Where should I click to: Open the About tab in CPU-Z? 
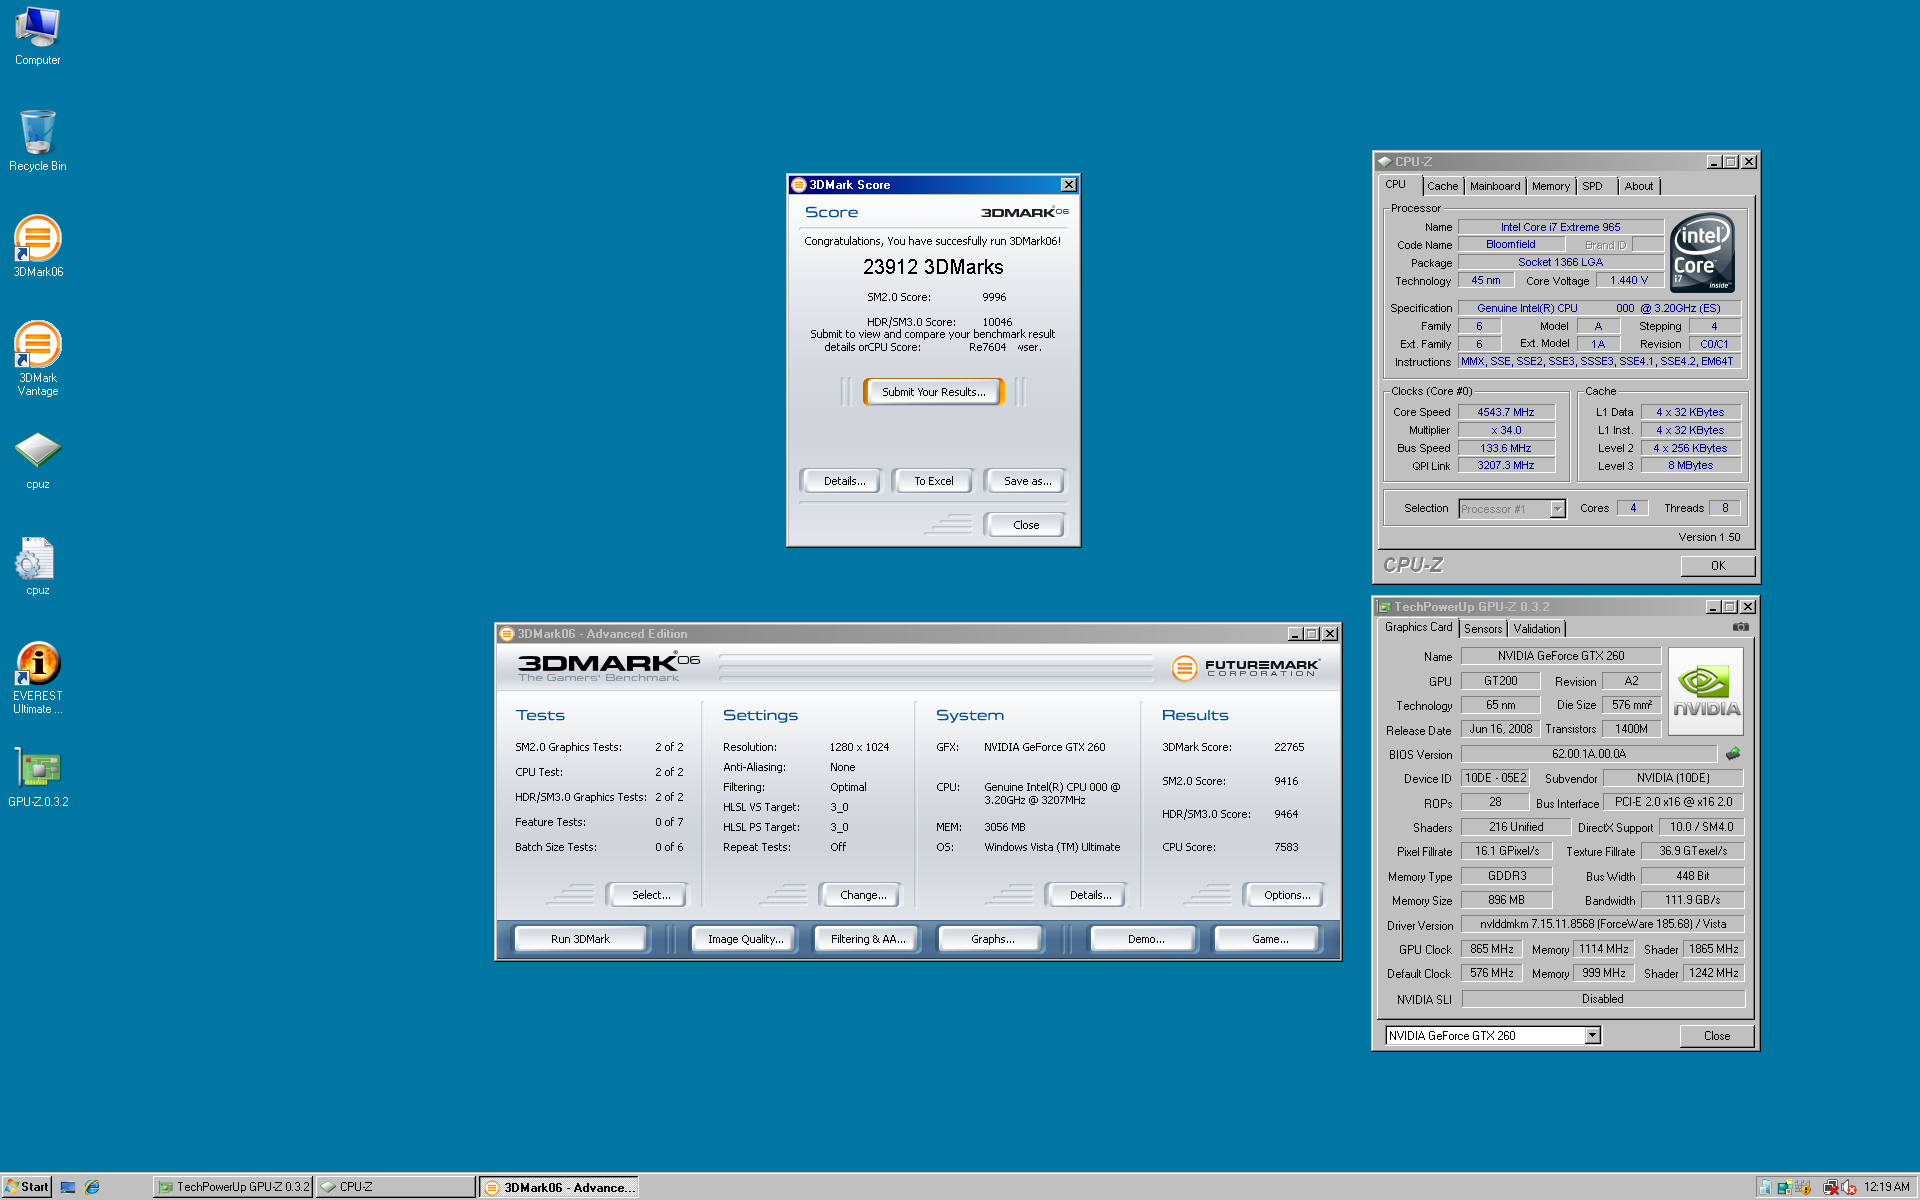click(1638, 186)
